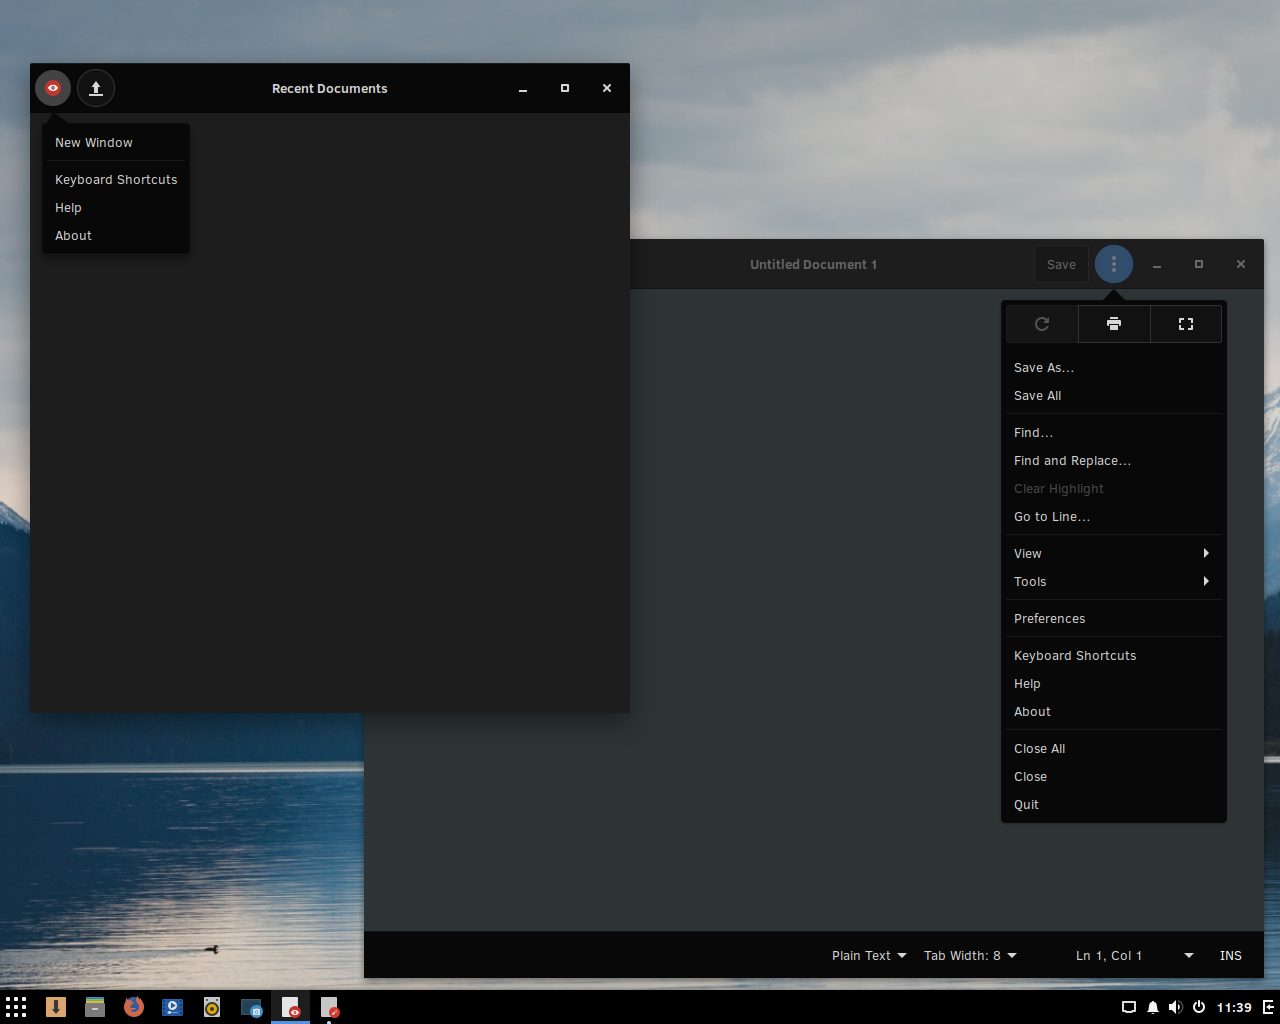
Task: Select New Window from the app menu
Action: (116, 143)
